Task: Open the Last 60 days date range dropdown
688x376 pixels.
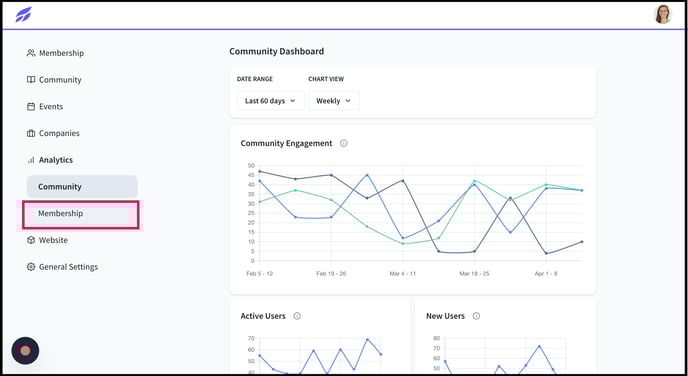Action: (x=270, y=101)
